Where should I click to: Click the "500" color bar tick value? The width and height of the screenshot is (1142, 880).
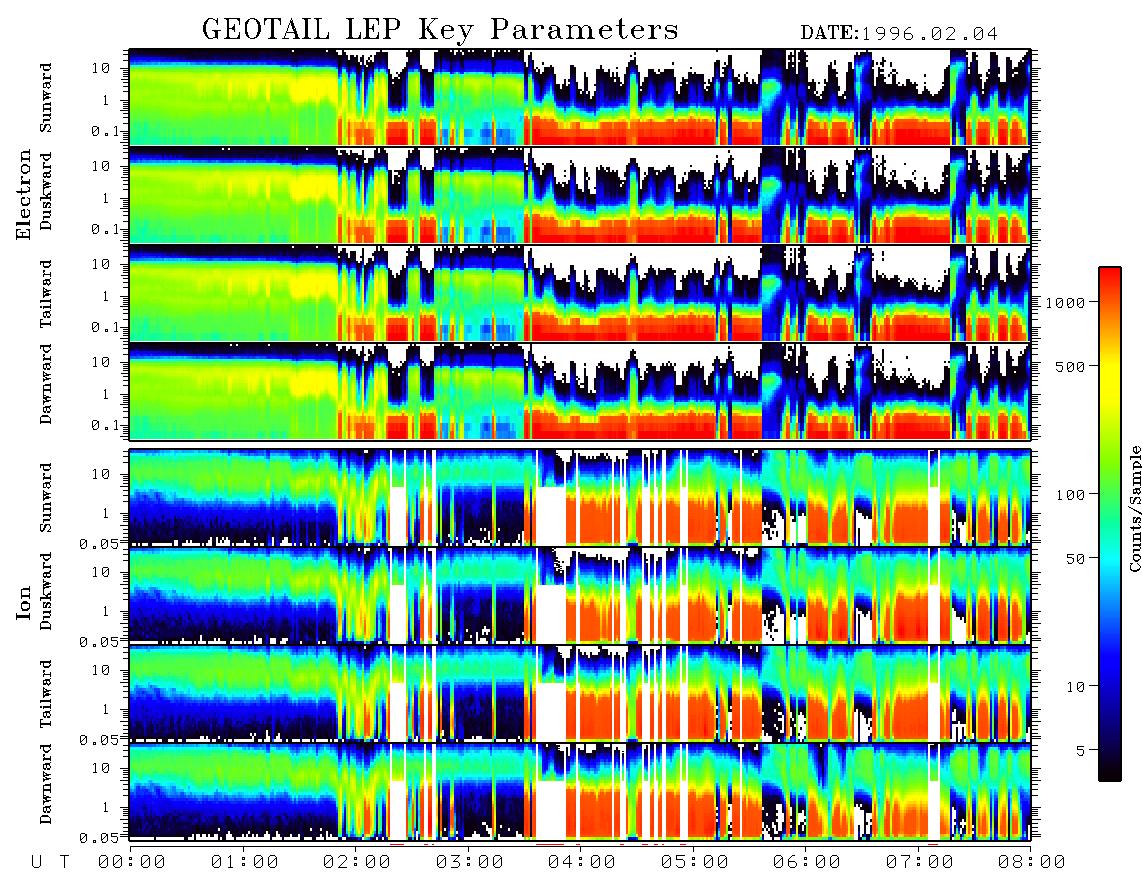1070,366
